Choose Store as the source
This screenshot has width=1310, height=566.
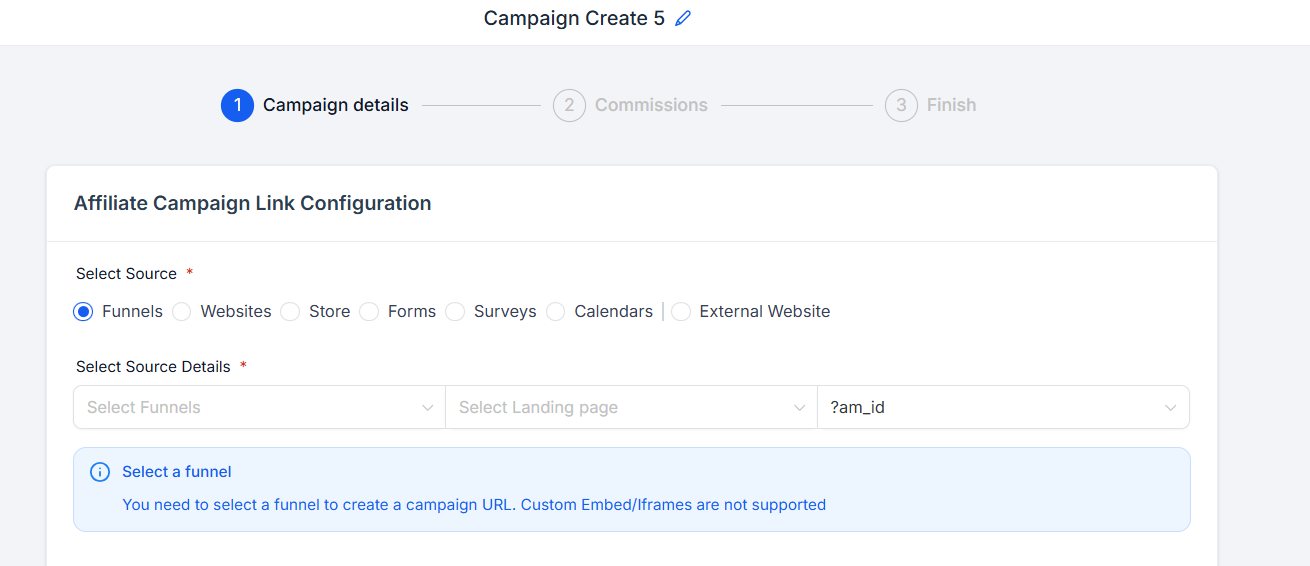click(x=290, y=312)
